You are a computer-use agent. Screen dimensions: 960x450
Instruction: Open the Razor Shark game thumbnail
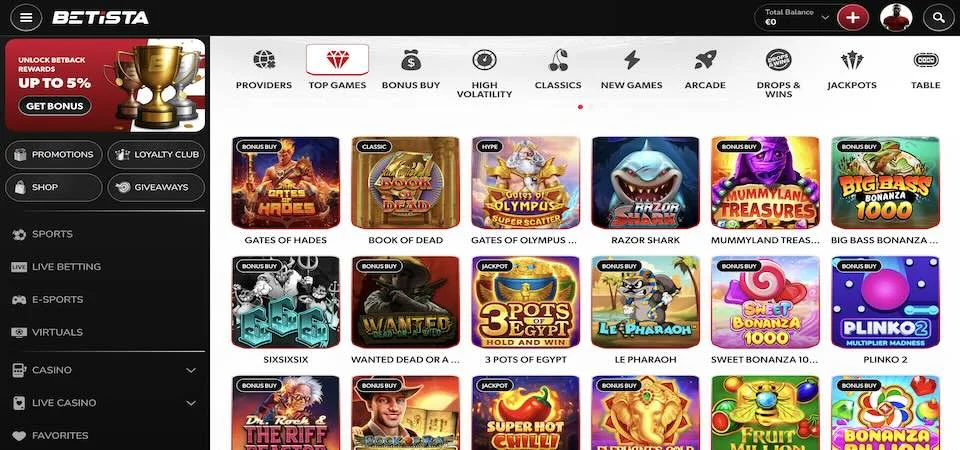click(645, 182)
